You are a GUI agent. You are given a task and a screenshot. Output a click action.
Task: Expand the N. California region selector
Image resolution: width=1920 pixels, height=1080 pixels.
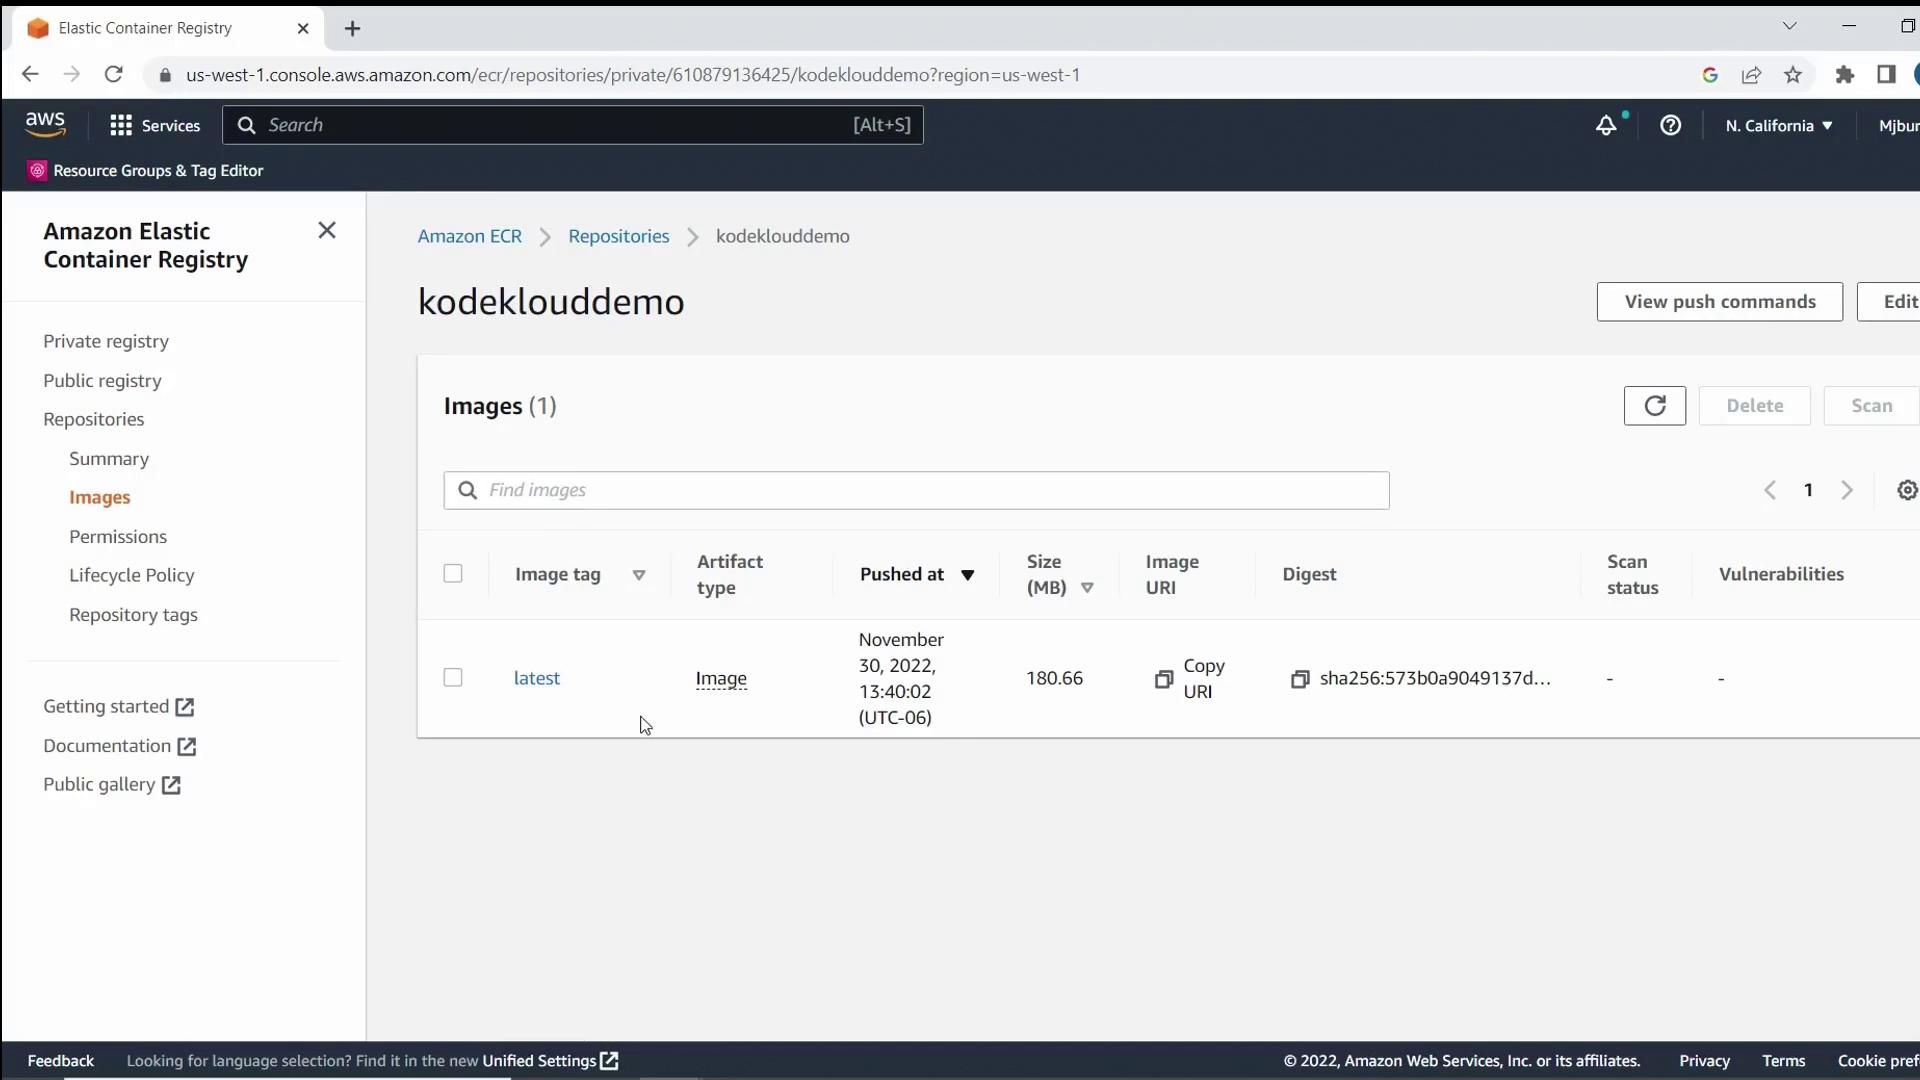pos(1778,125)
